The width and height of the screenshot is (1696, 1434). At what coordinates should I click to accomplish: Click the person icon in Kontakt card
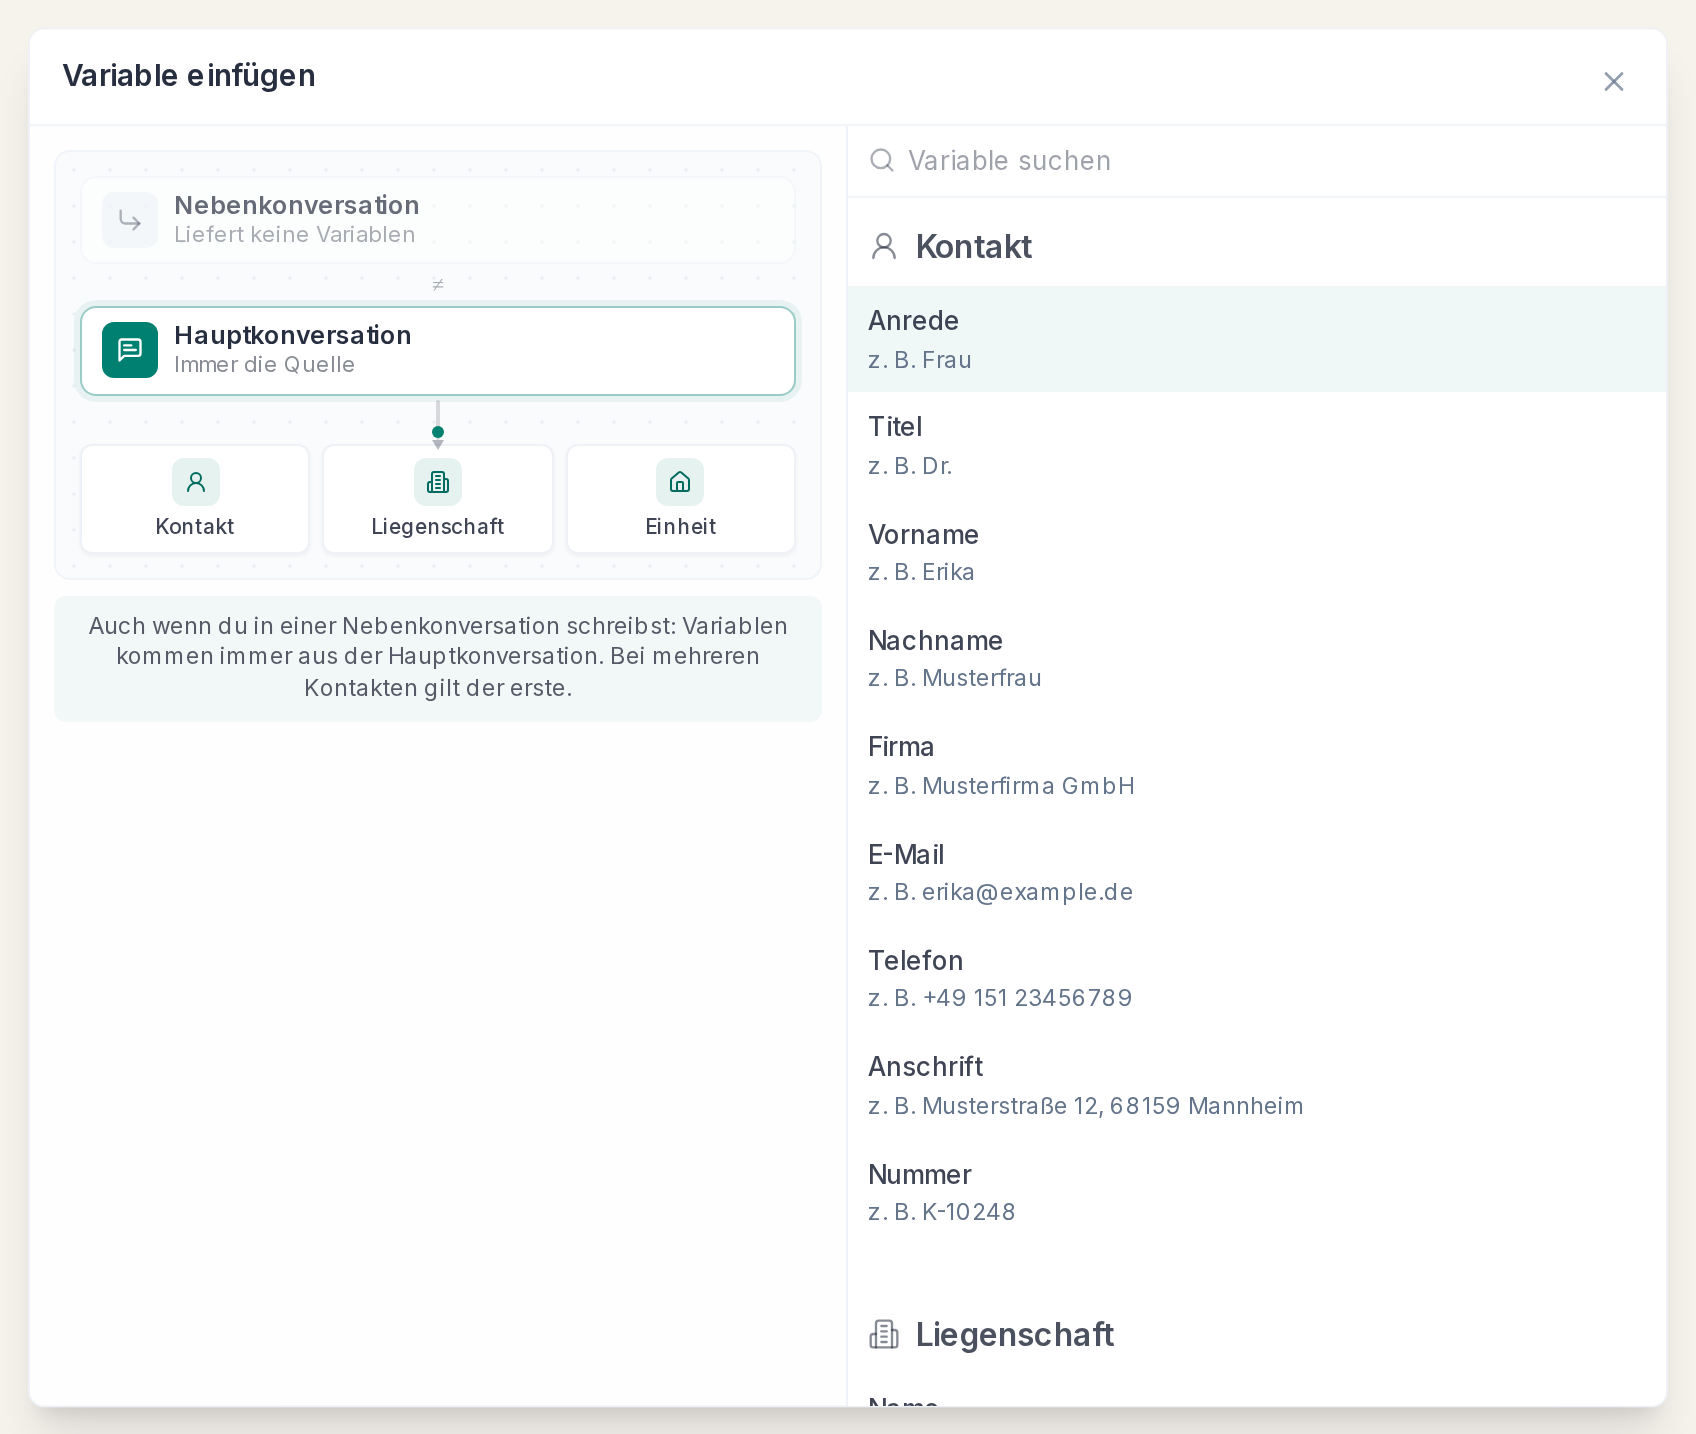click(x=196, y=482)
